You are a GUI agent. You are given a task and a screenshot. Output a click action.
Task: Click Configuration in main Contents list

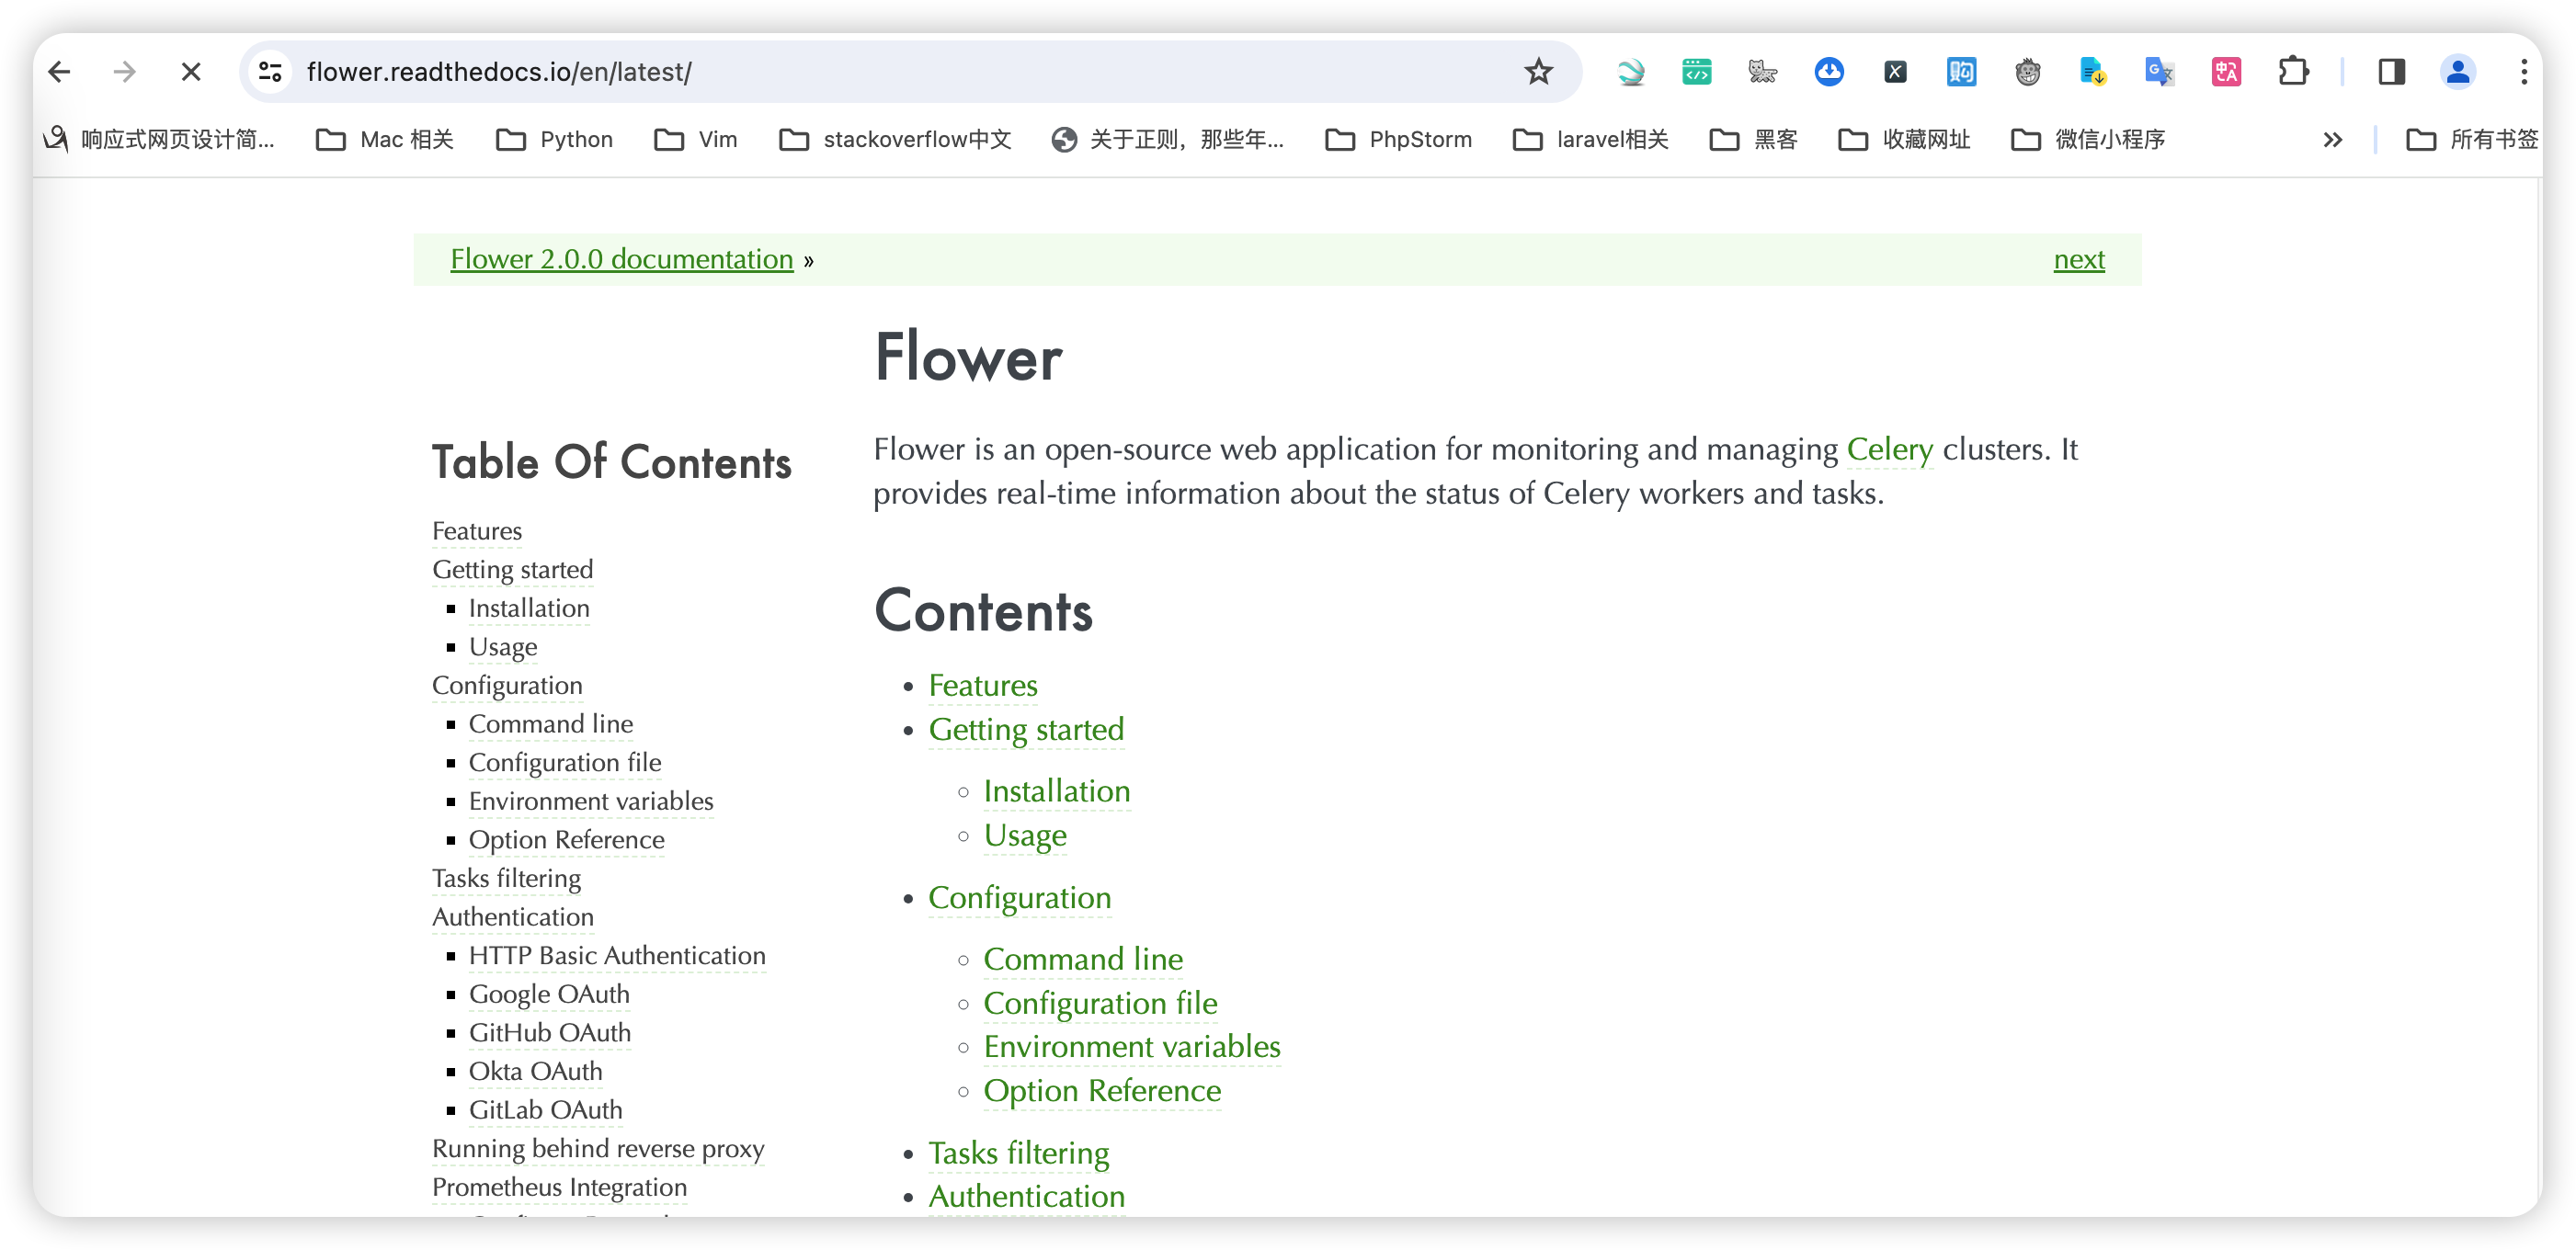point(1019,898)
